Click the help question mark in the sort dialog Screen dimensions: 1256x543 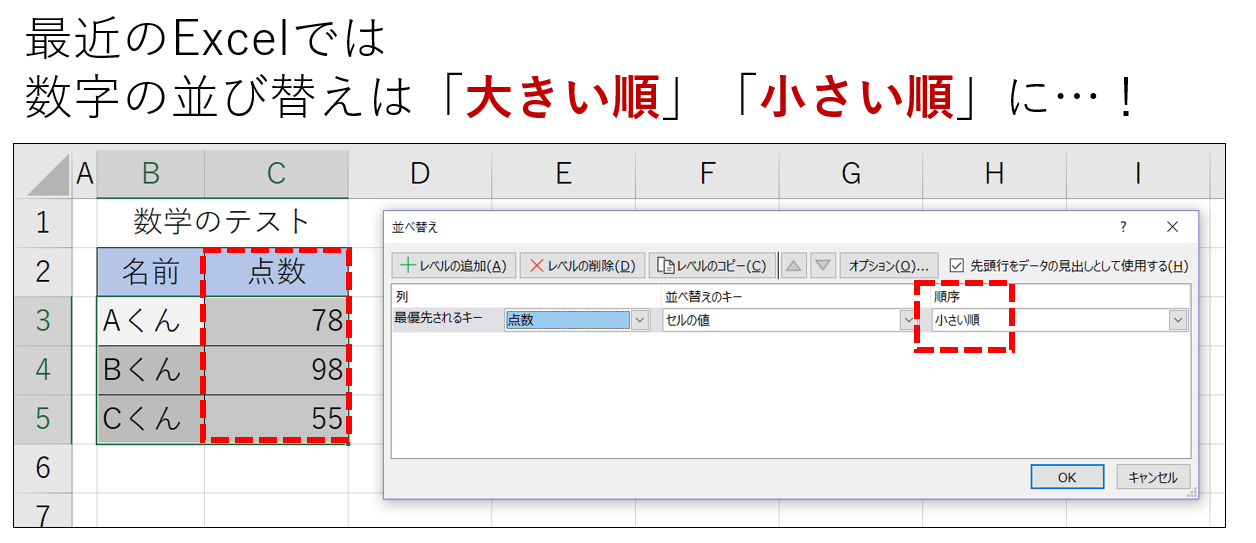click(x=1123, y=227)
